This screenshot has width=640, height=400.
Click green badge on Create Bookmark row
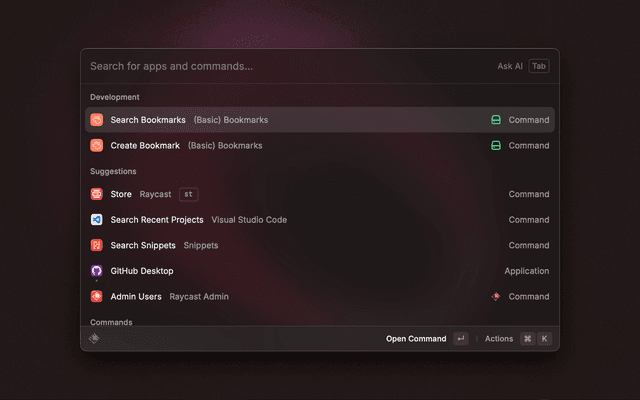pos(495,146)
